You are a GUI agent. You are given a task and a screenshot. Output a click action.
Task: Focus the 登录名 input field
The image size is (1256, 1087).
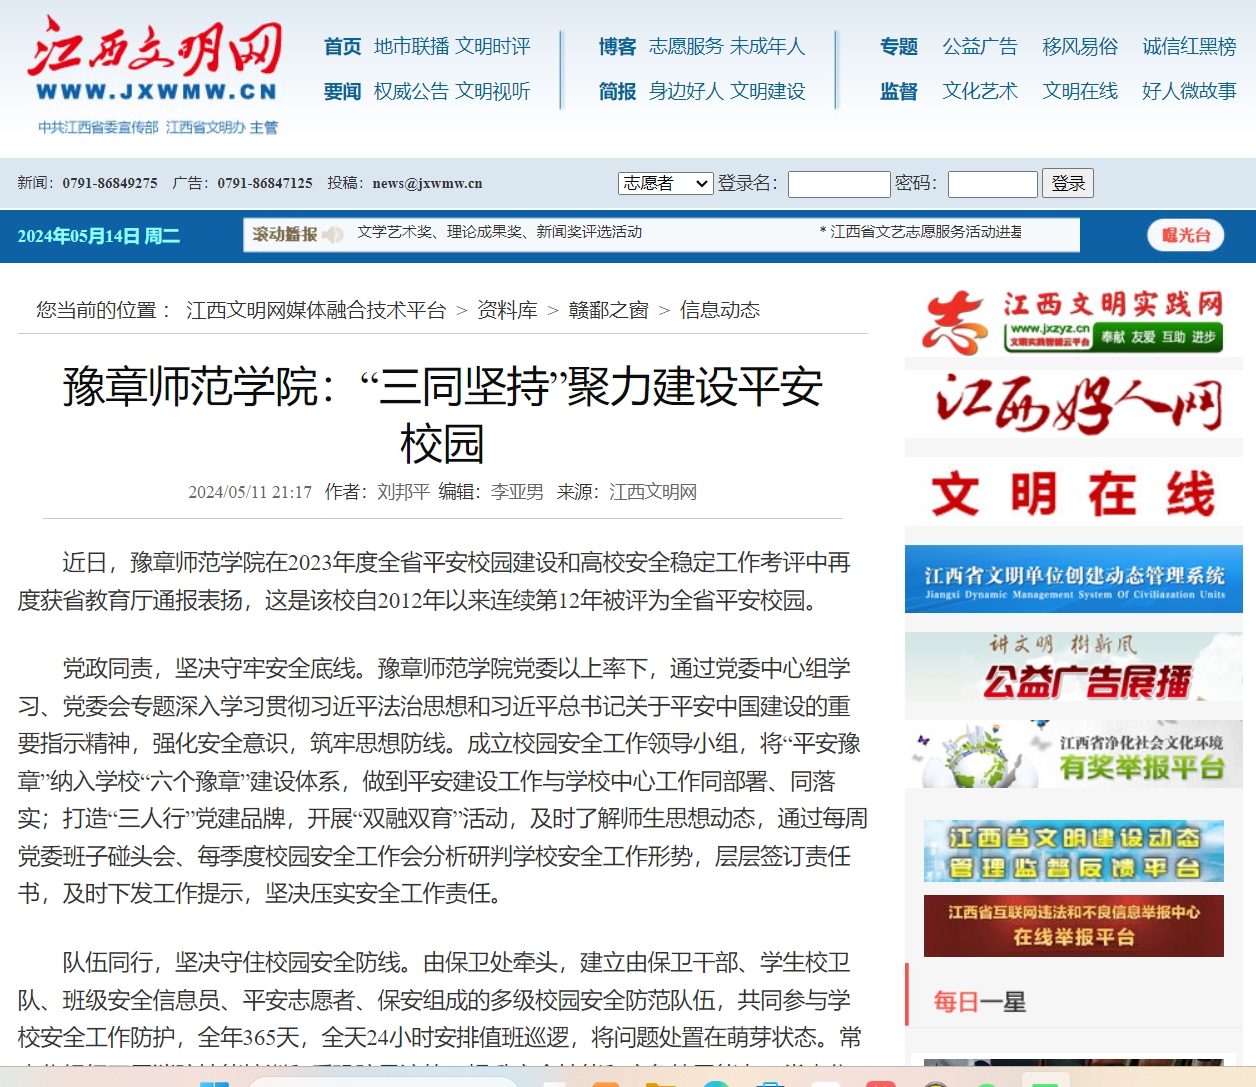tap(839, 184)
